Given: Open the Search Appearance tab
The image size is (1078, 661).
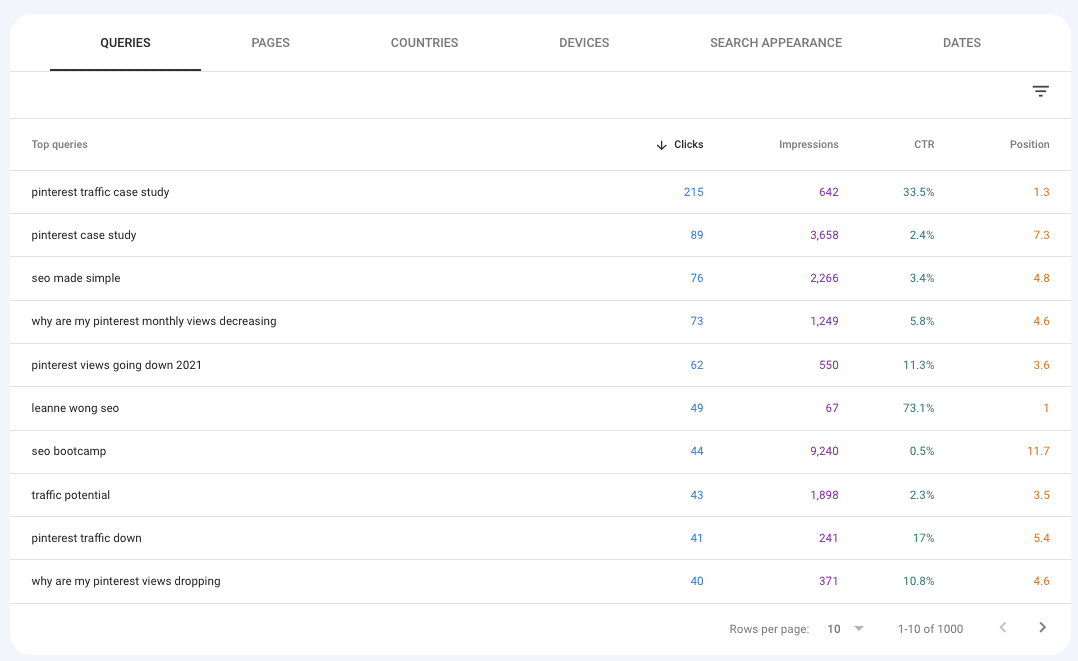Looking at the screenshot, I should click(776, 43).
